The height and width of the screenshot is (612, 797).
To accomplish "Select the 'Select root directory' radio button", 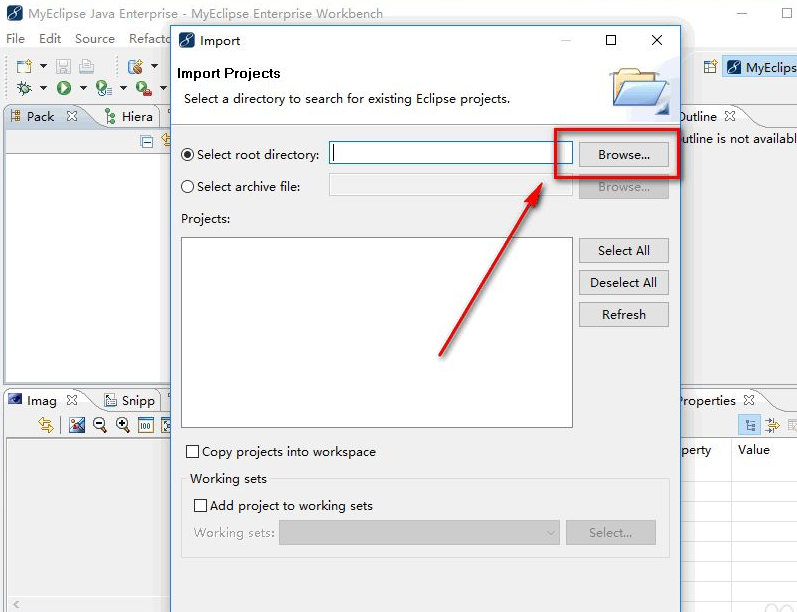I will pos(187,155).
